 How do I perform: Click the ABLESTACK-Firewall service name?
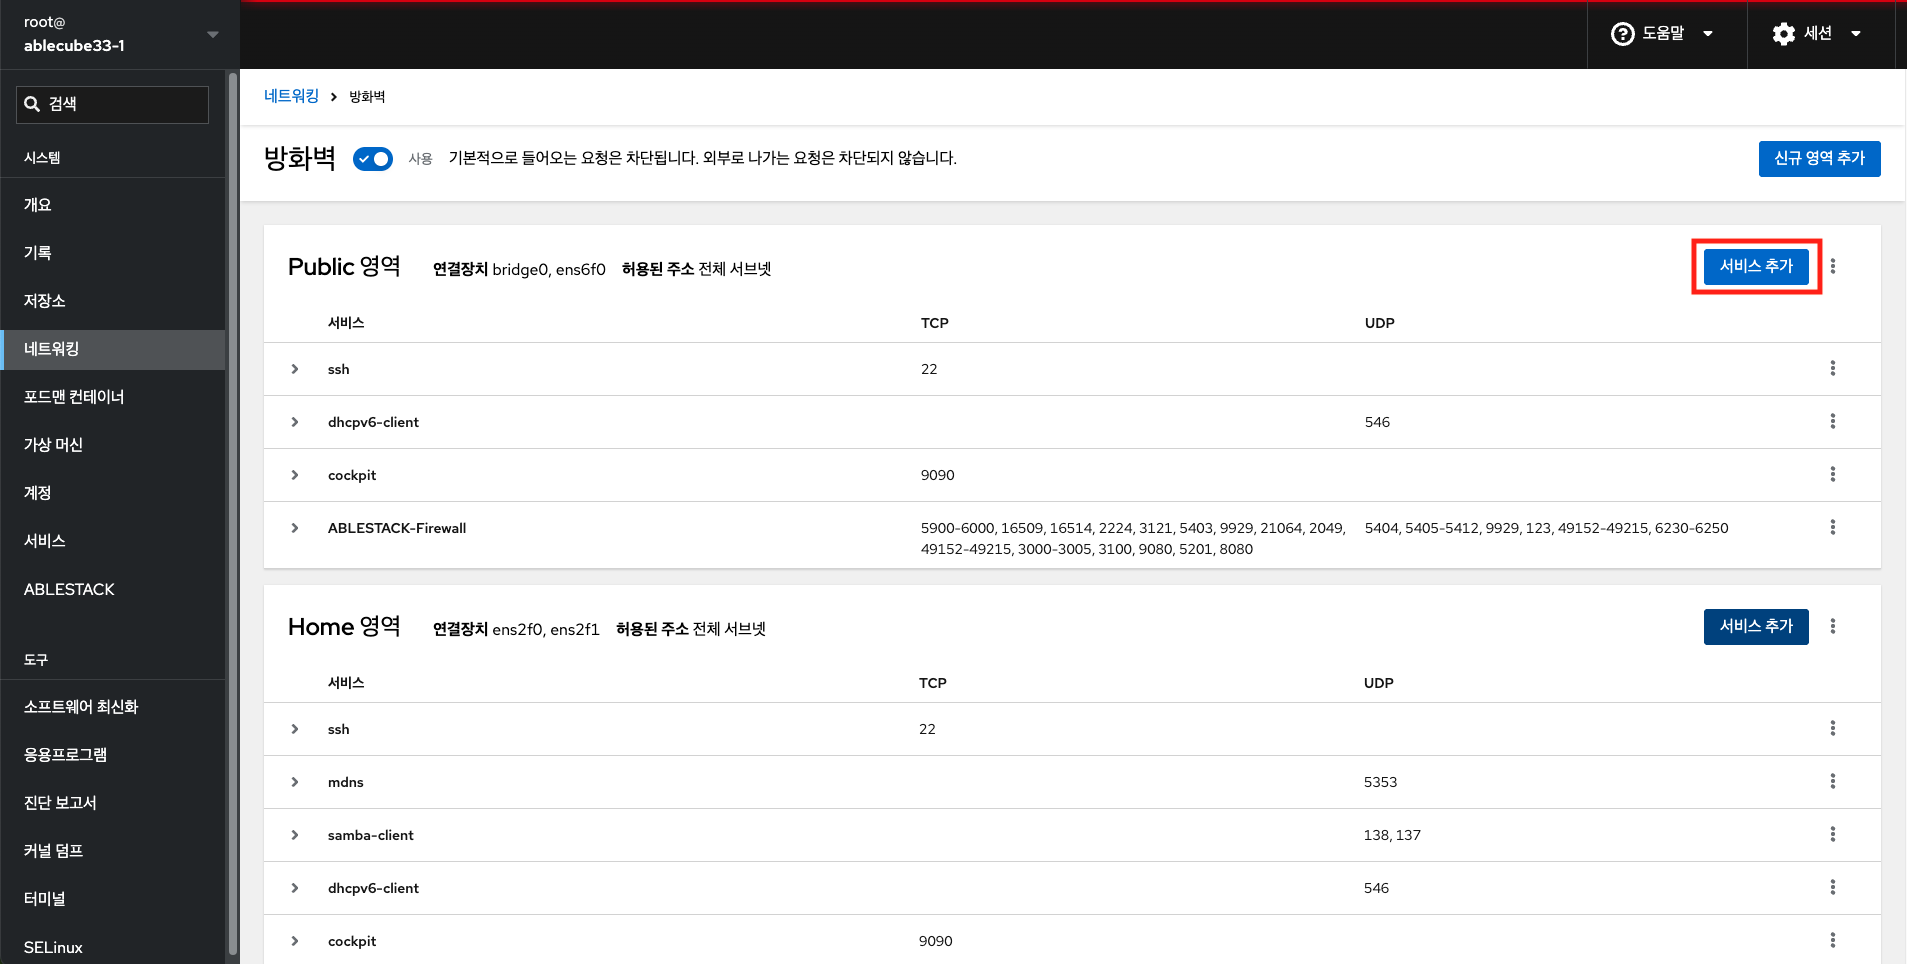[397, 528]
